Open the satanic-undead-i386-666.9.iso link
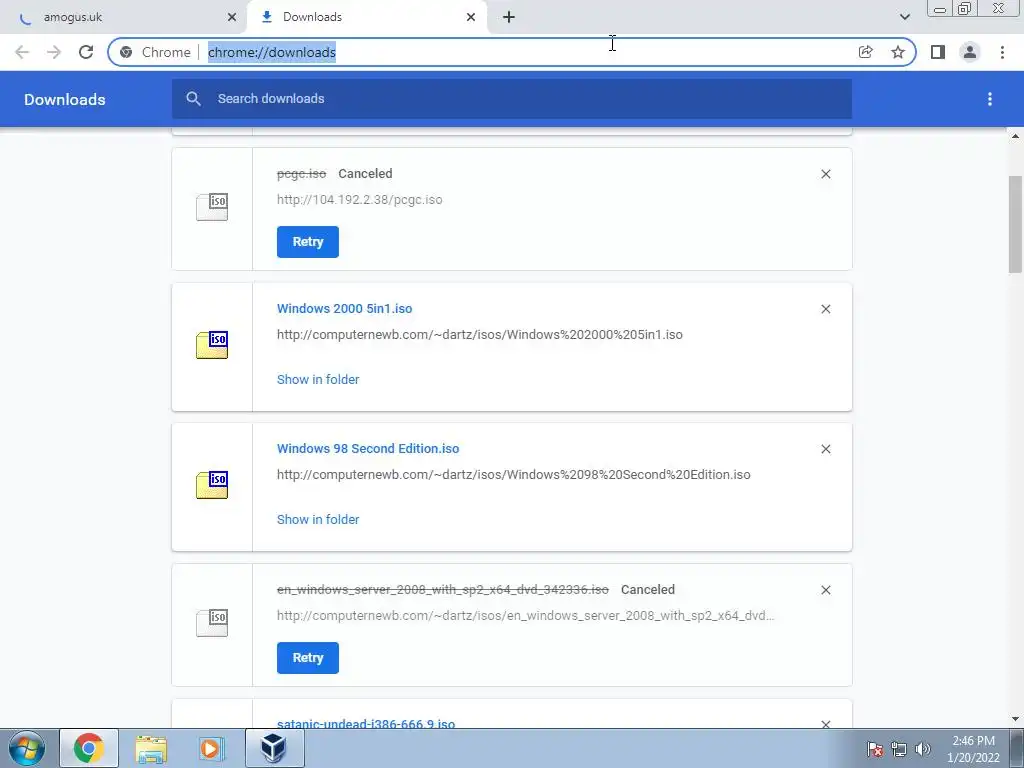1024x768 pixels. click(x=366, y=723)
